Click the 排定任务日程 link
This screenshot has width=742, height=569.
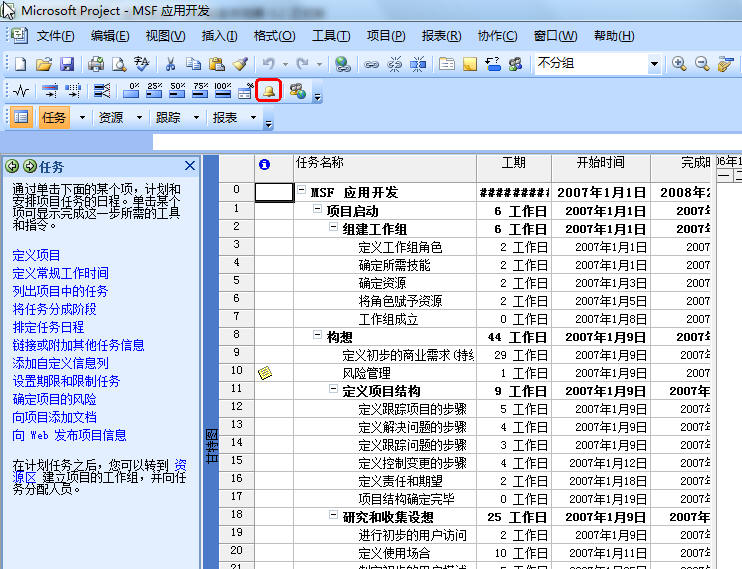point(48,327)
